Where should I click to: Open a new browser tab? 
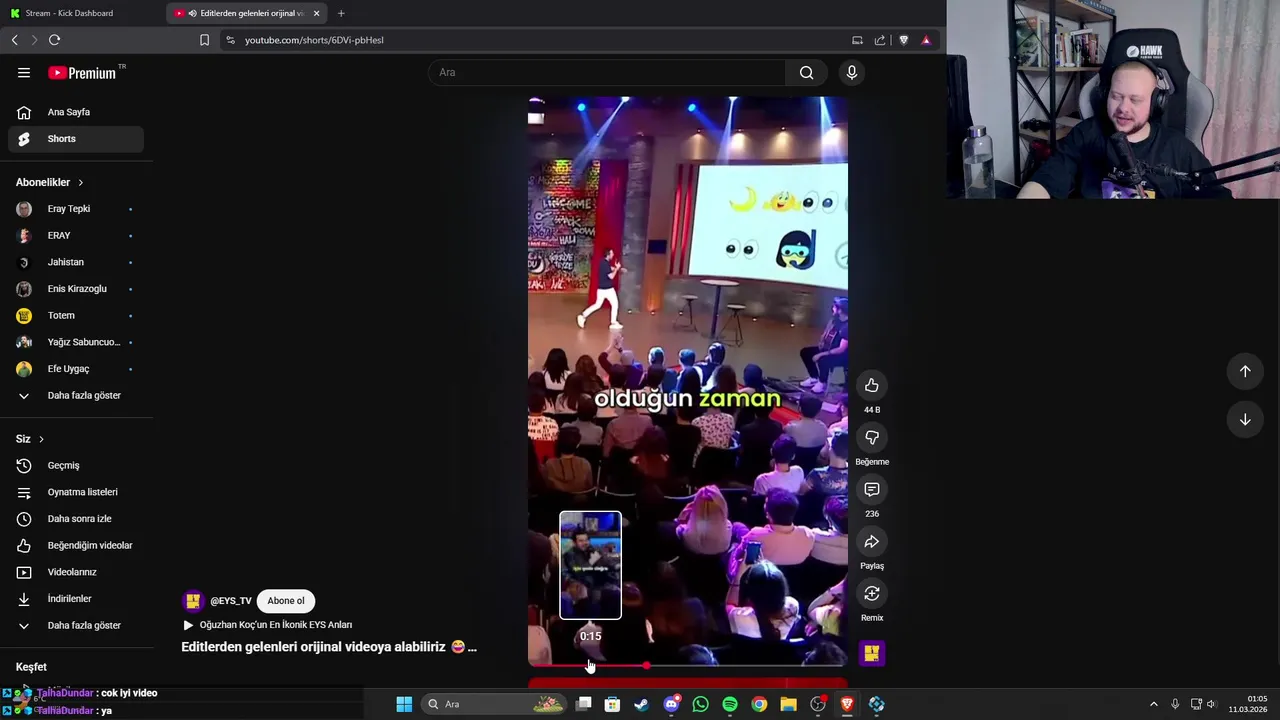[x=341, y=13]
